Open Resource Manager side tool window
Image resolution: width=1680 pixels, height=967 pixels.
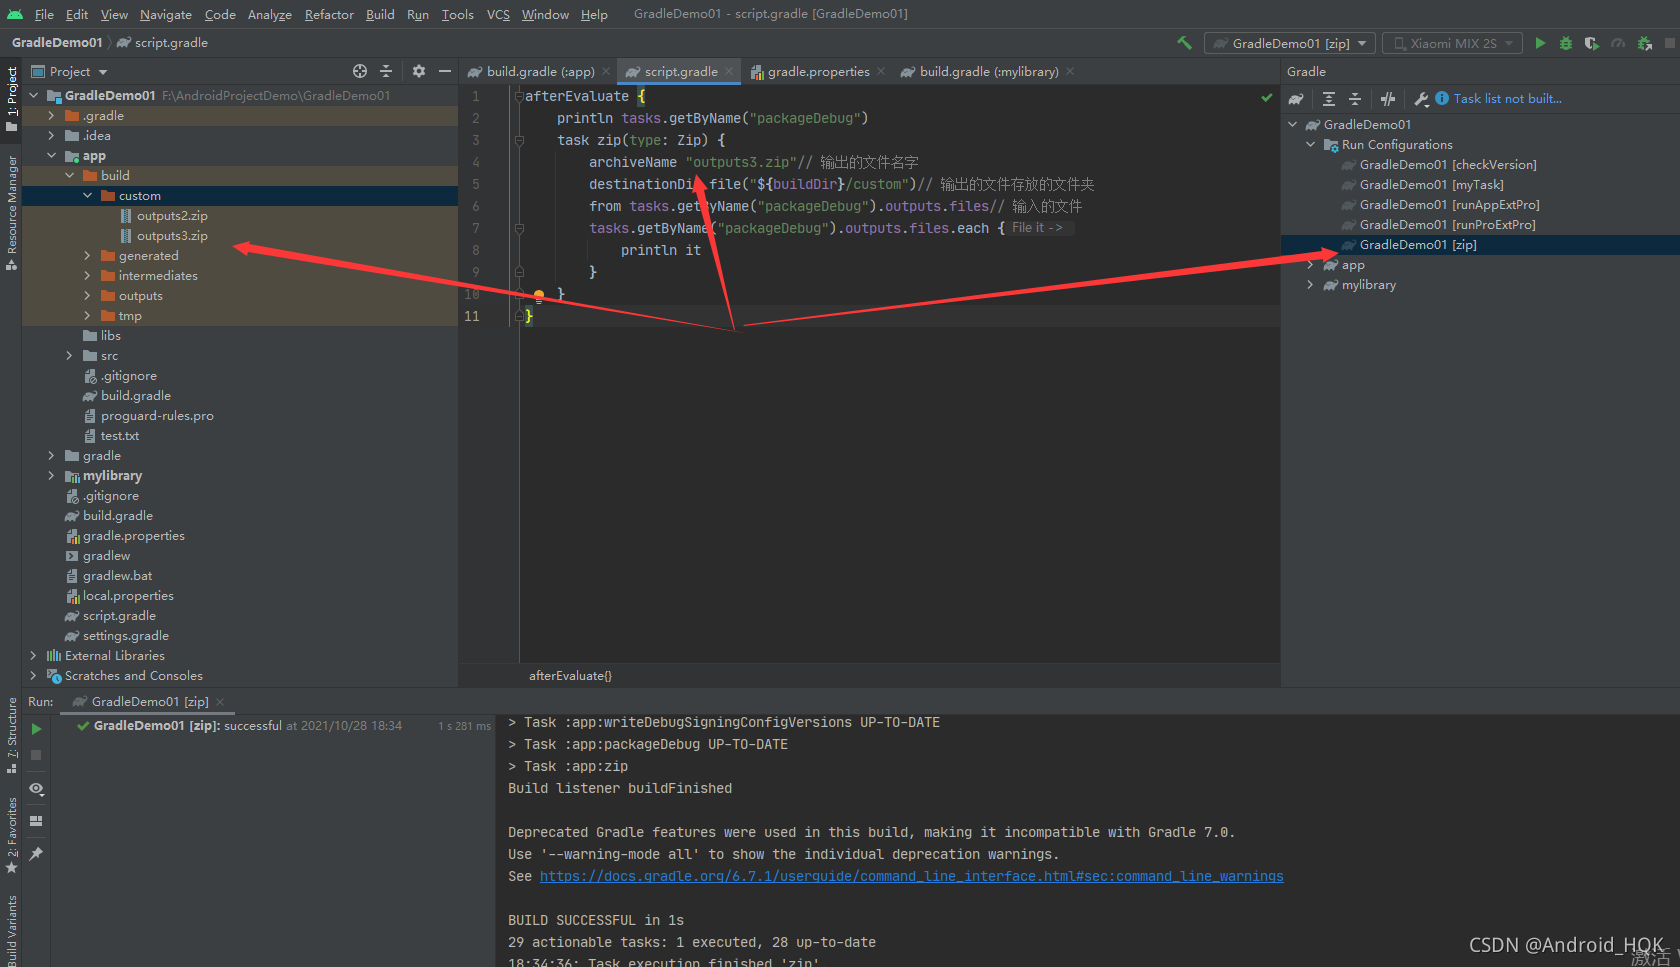pos(11,213)
